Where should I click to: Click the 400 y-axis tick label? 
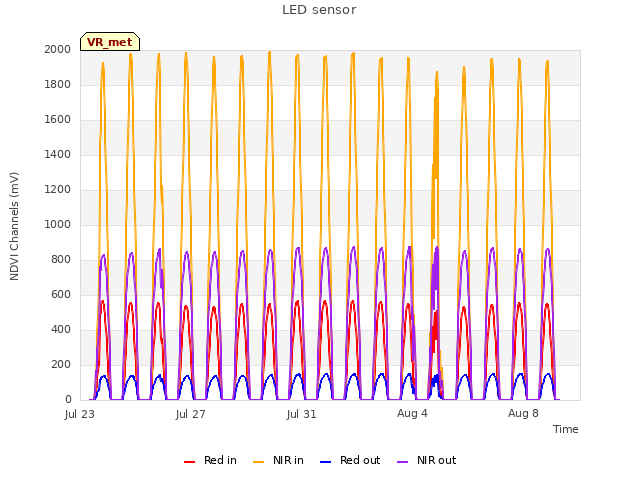61,329
